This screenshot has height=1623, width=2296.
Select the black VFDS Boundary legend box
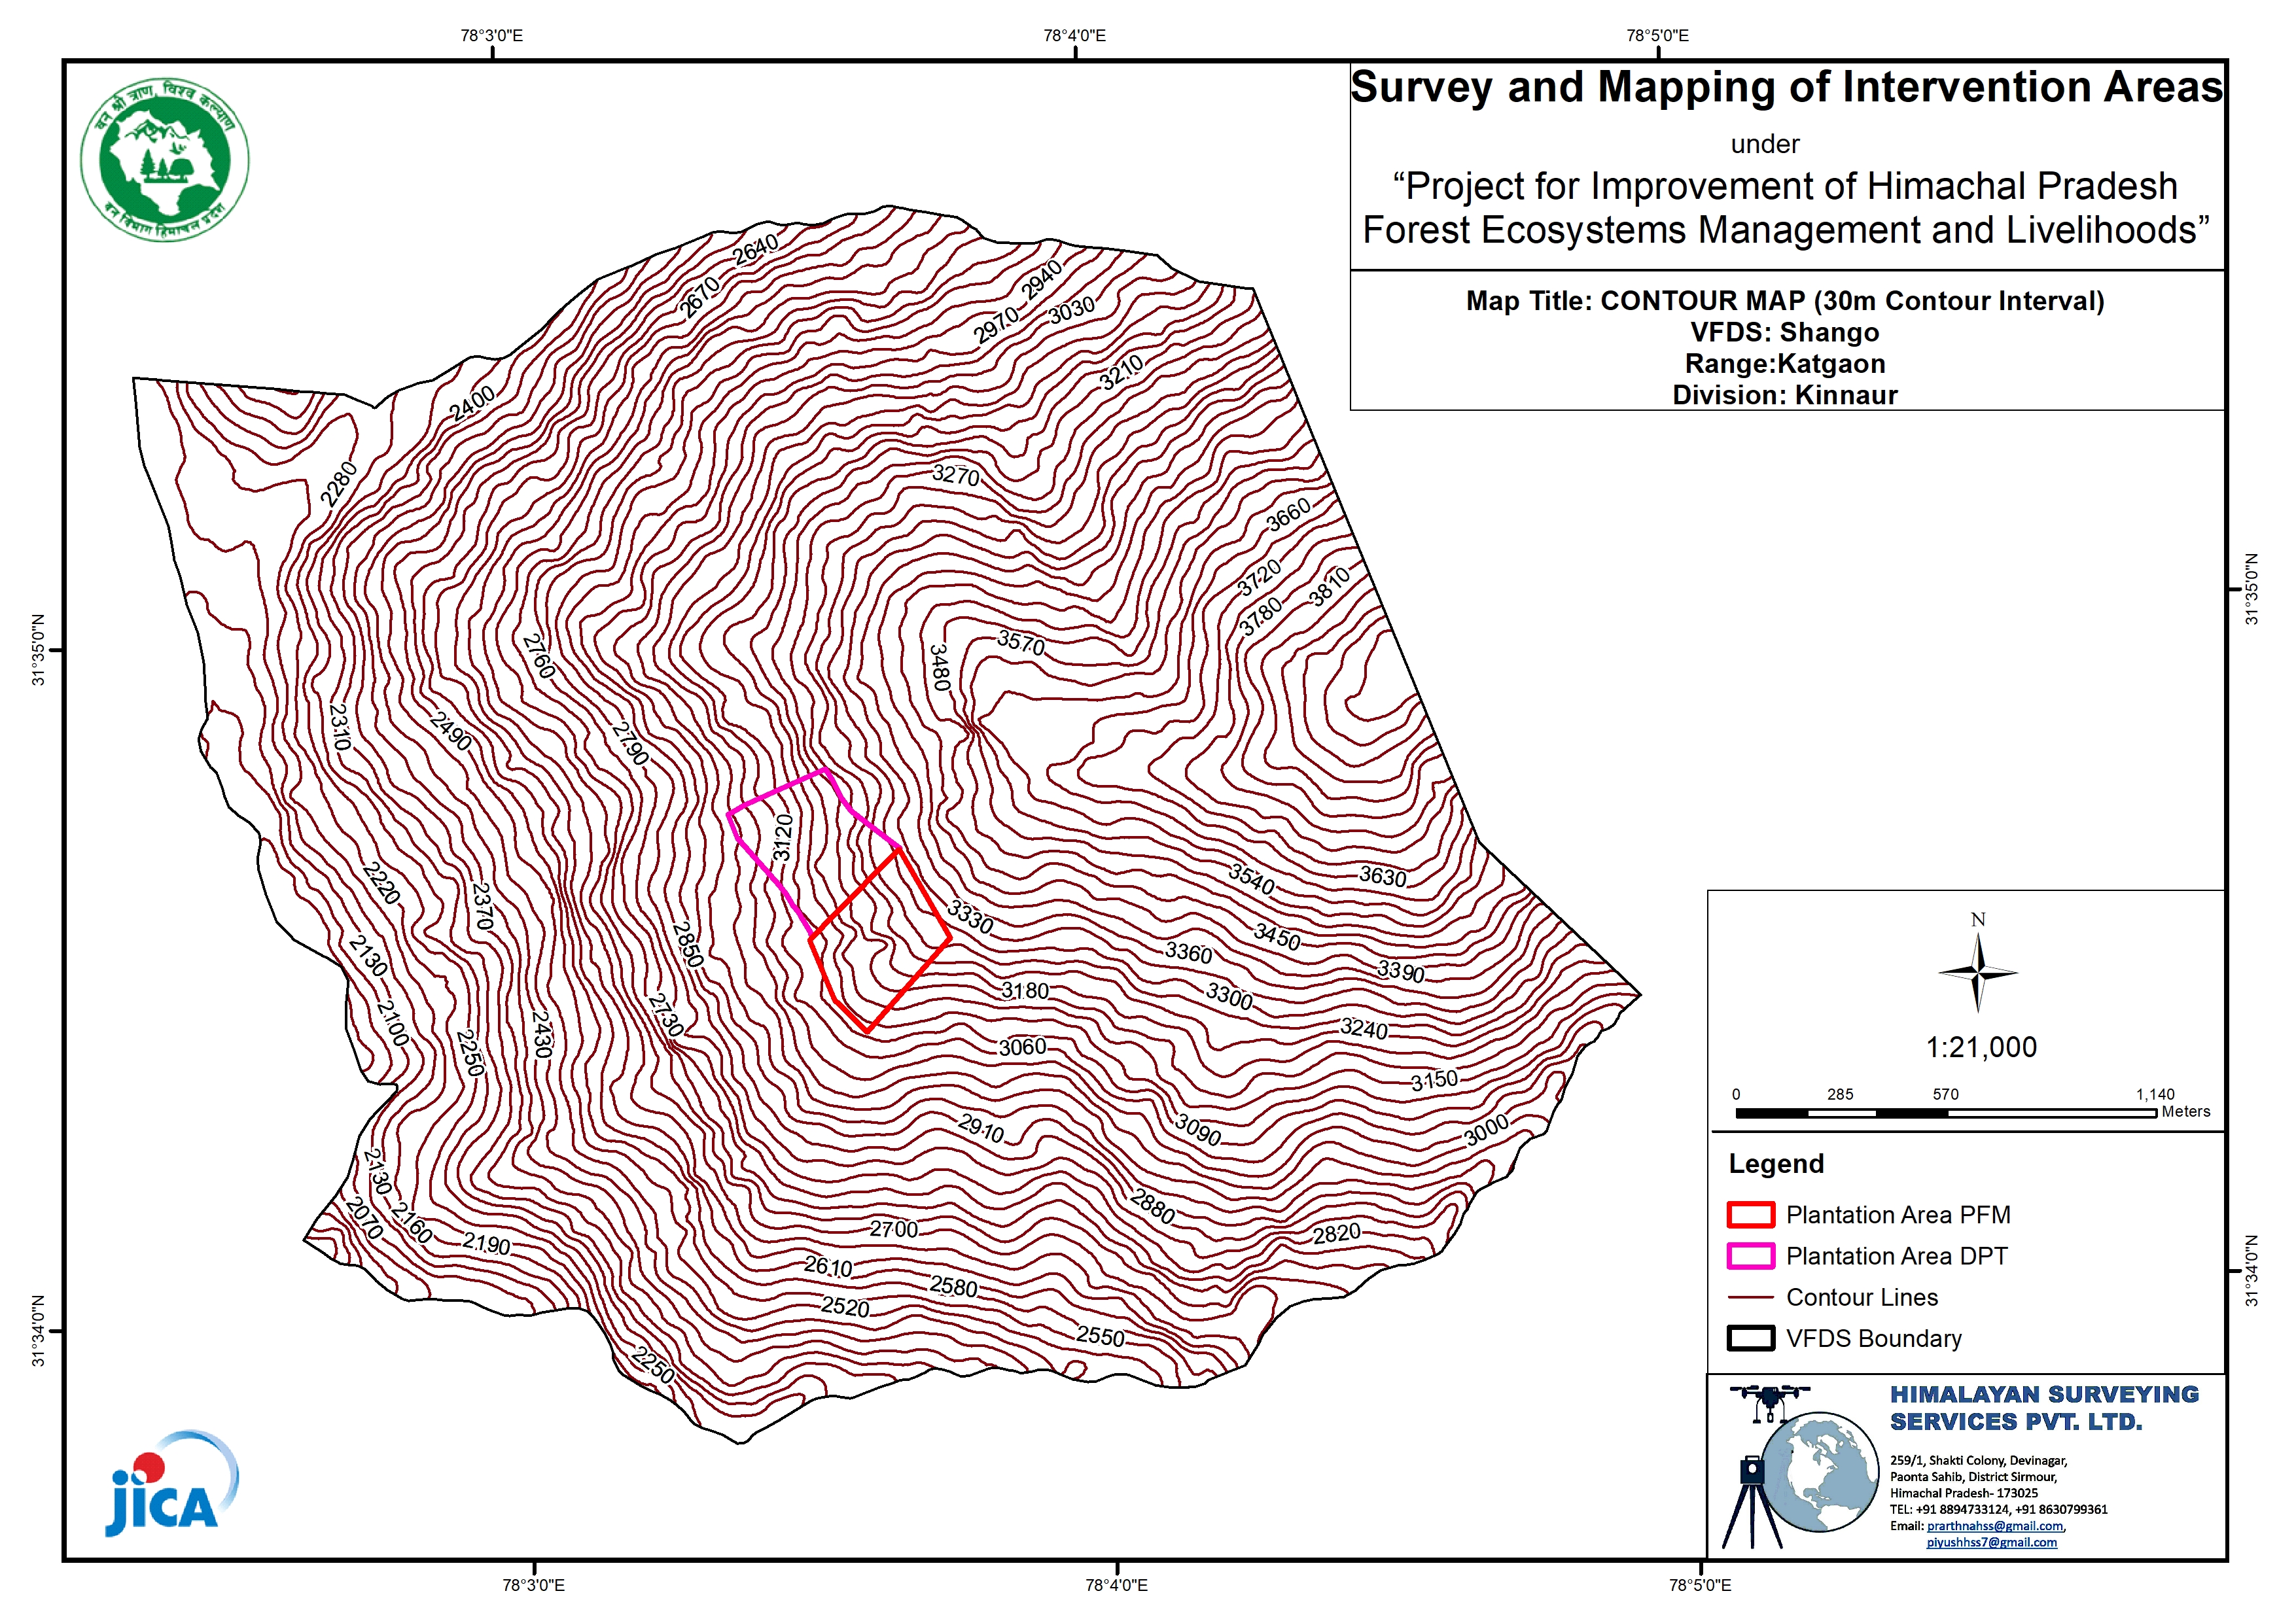tap(1750, 1338)
